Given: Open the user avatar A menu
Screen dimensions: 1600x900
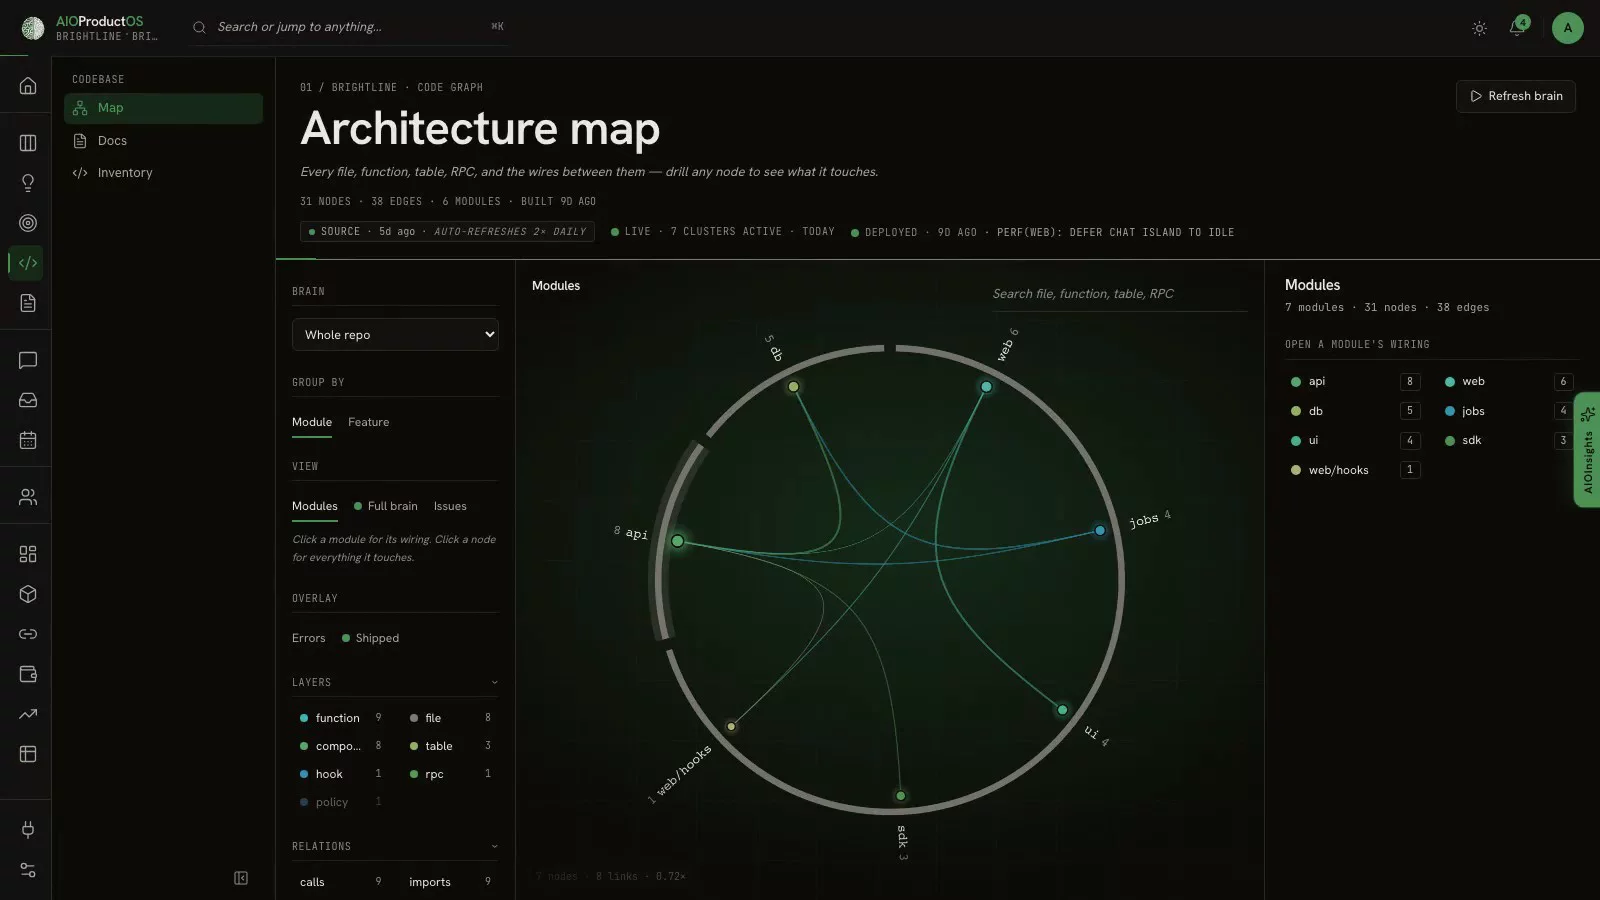Looking at the screenshot, I should coord(1567,28).
